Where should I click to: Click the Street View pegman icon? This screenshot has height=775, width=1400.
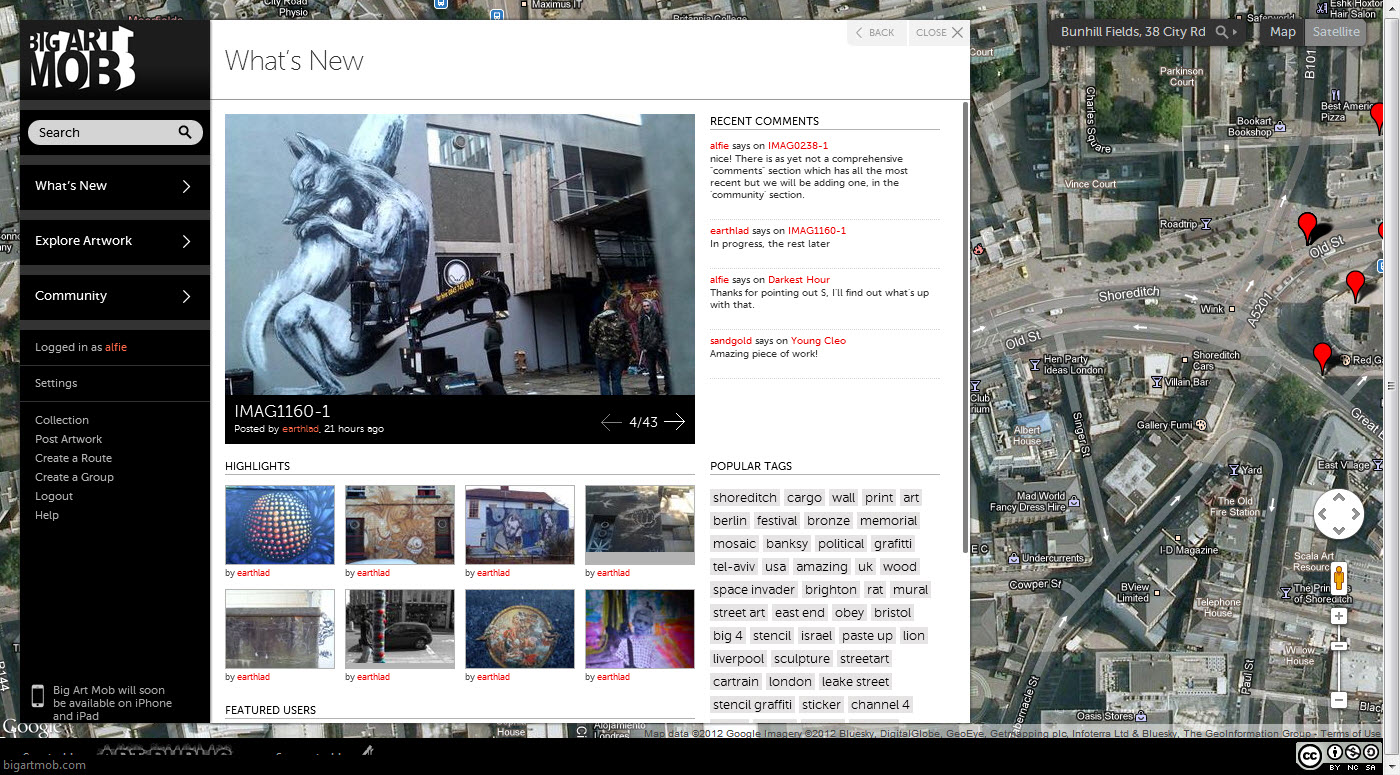[1339, 580]
